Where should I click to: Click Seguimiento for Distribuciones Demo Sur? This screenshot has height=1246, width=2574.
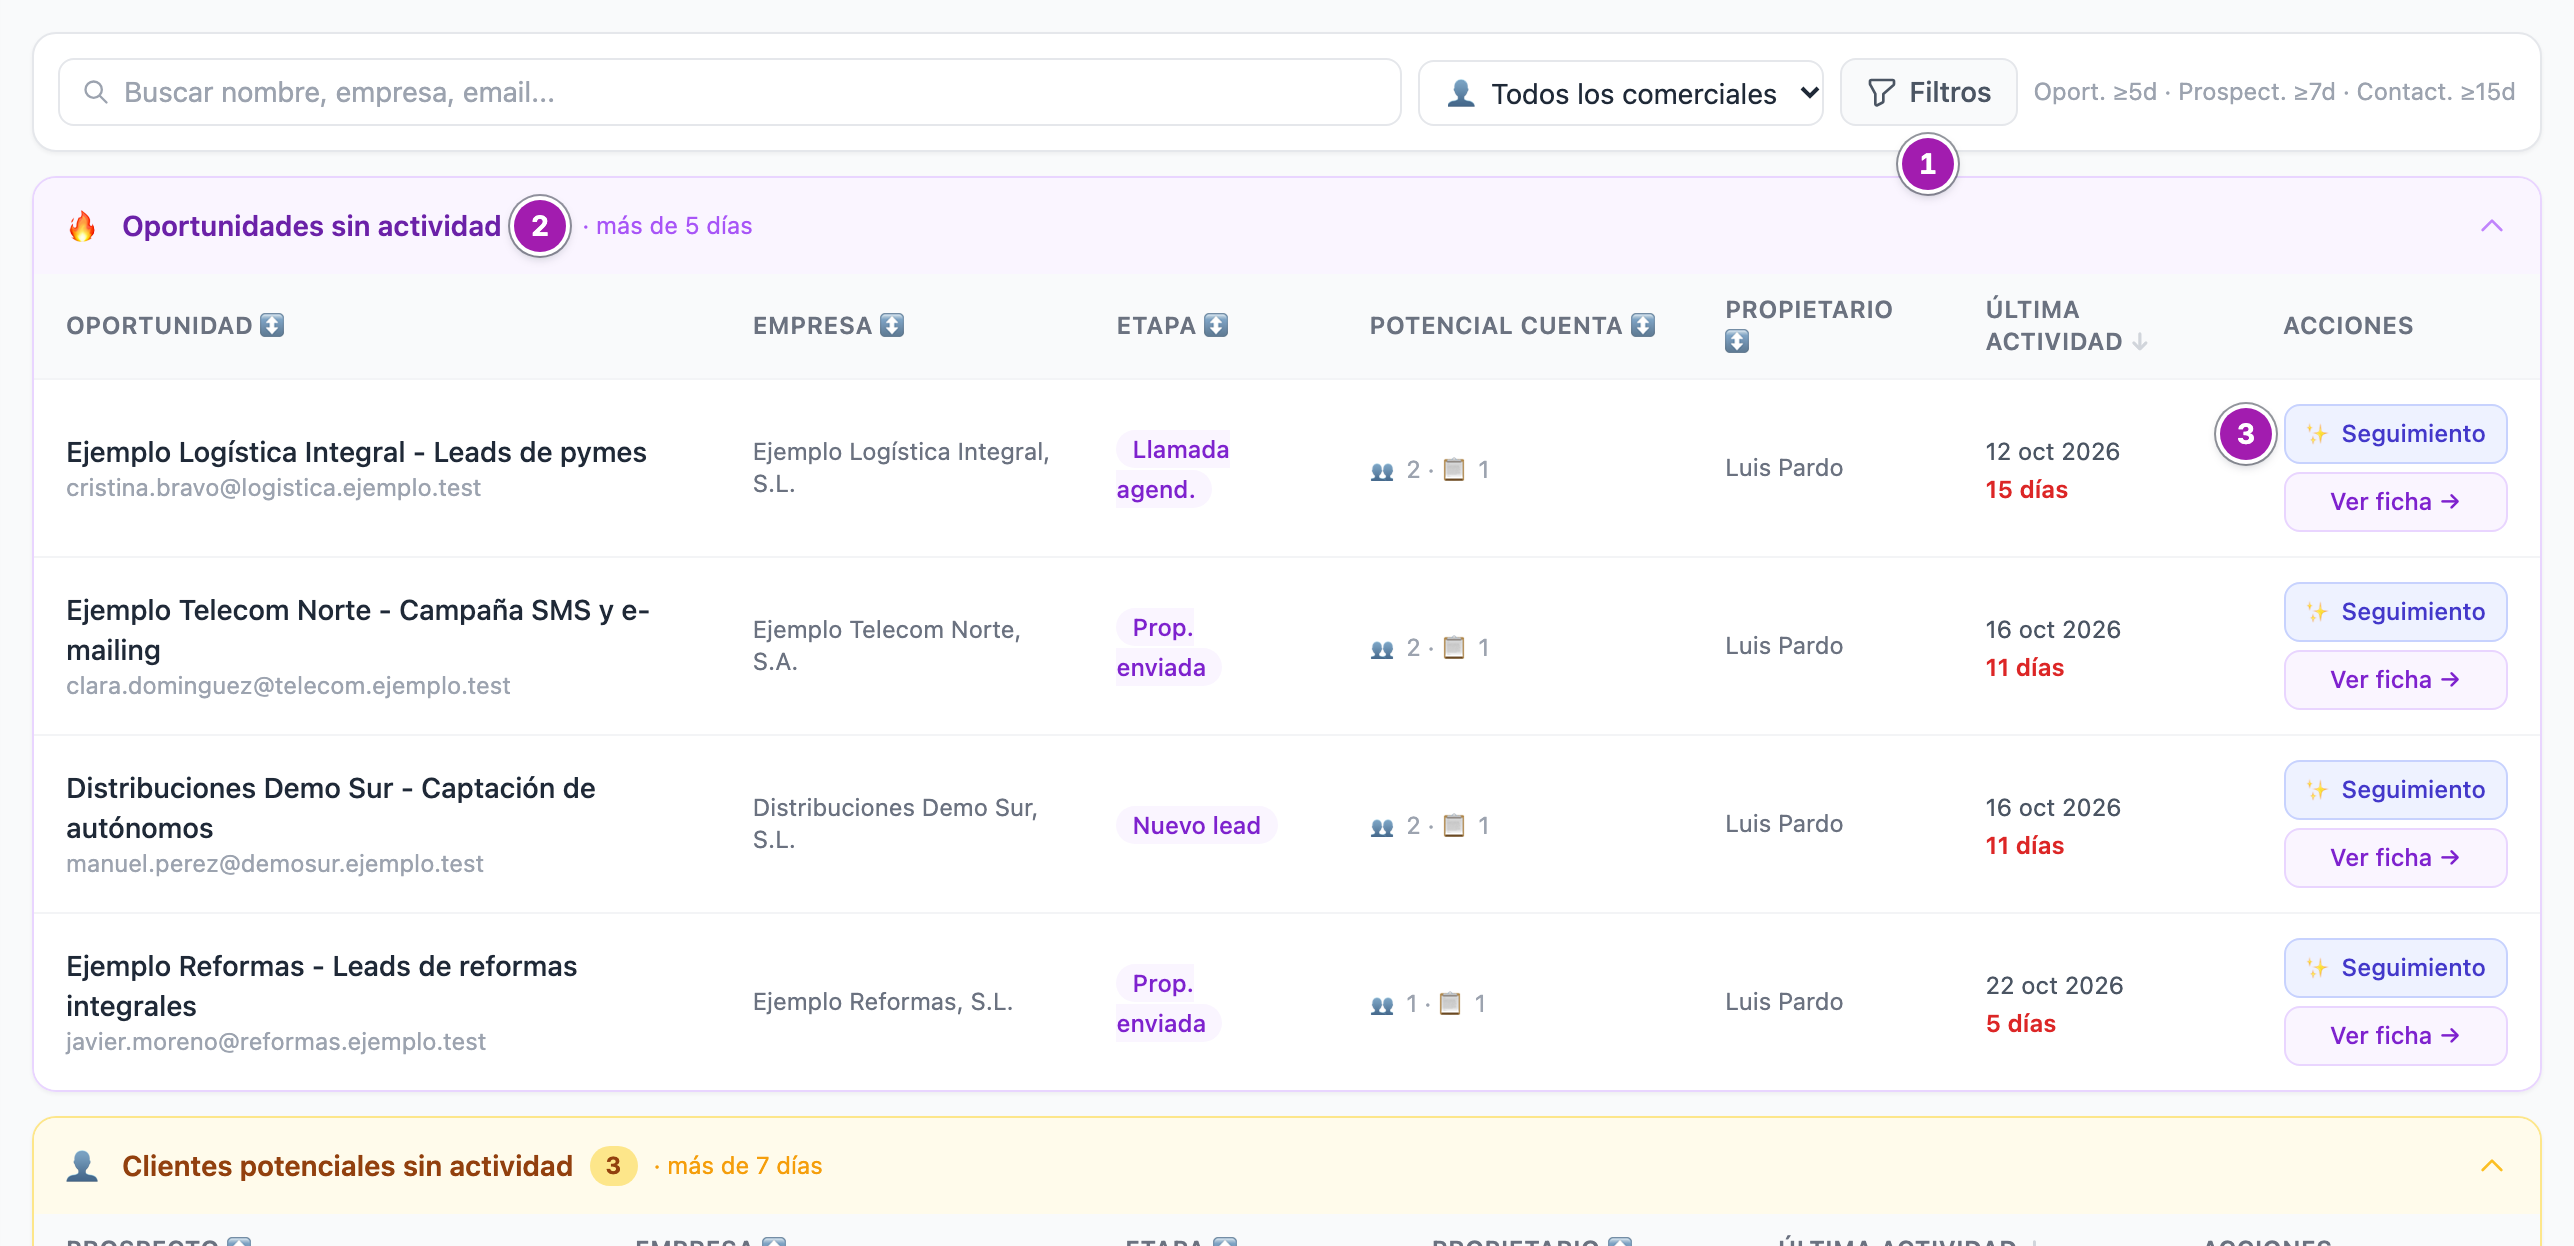2396,790
